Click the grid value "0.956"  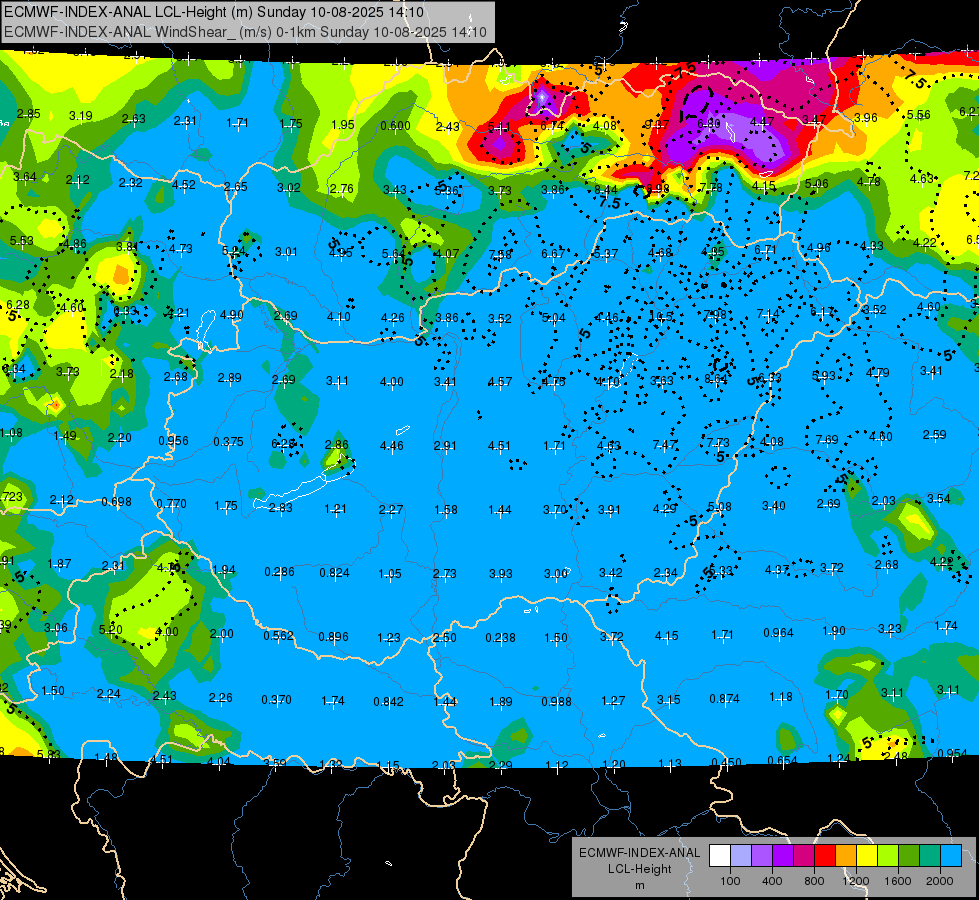173,440
